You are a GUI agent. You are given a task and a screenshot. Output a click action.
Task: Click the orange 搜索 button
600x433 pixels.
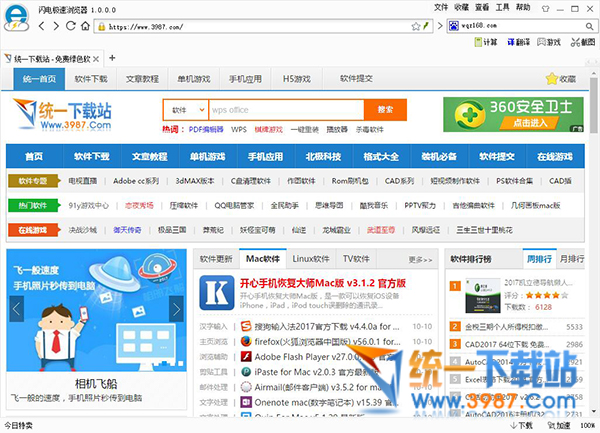click(x=385, y=109)
